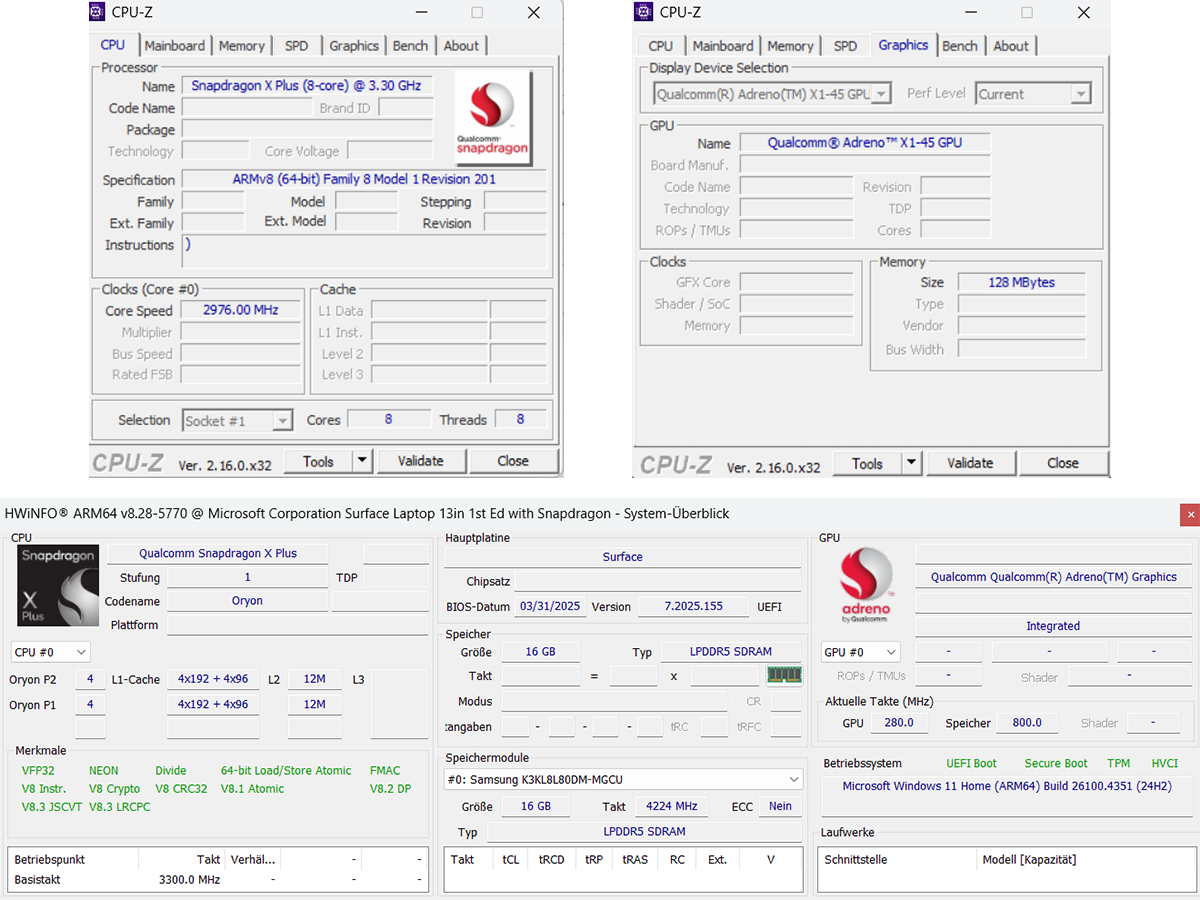Click the Threads value field showing 8

point(520,420)
